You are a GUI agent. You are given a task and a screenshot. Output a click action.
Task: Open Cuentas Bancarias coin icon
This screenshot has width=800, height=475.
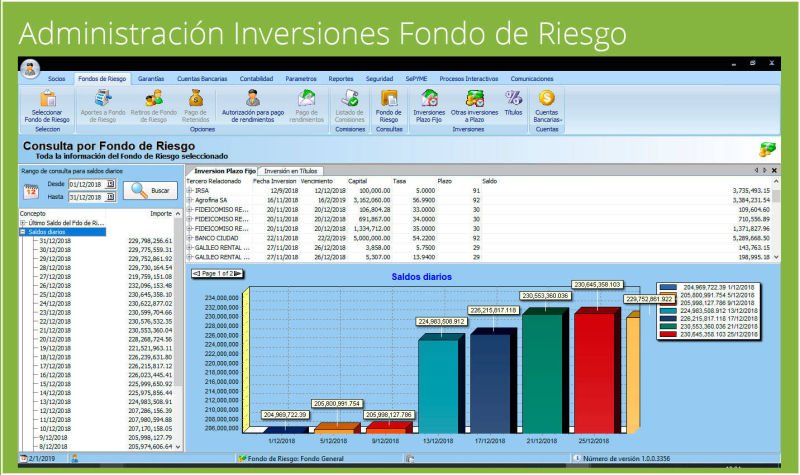click(546, 98)
